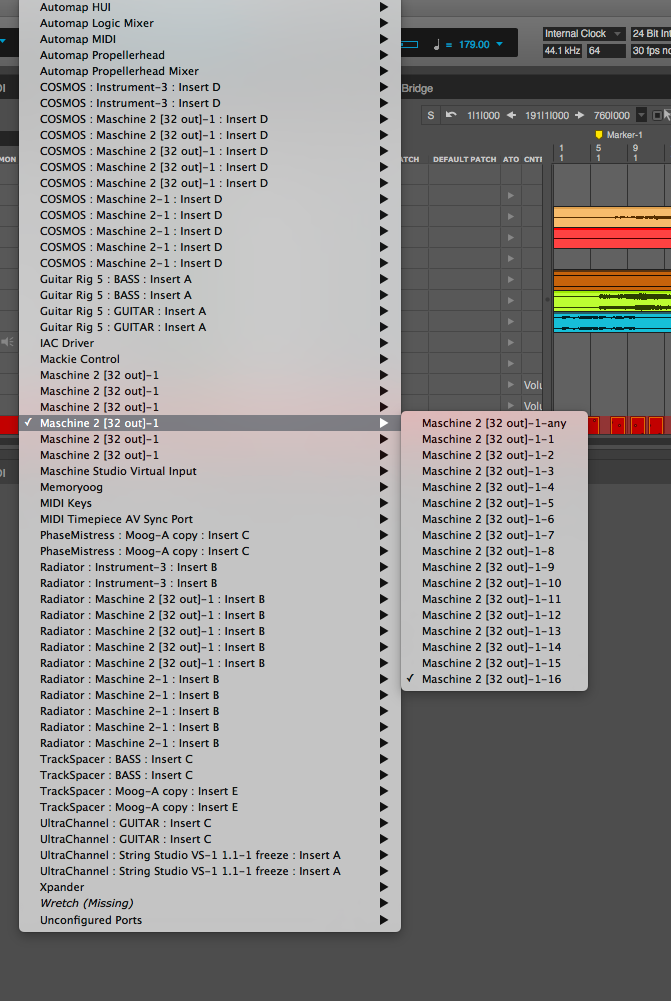Select Maschine 2 [32 out]-1-6 channel

point(494,519)
